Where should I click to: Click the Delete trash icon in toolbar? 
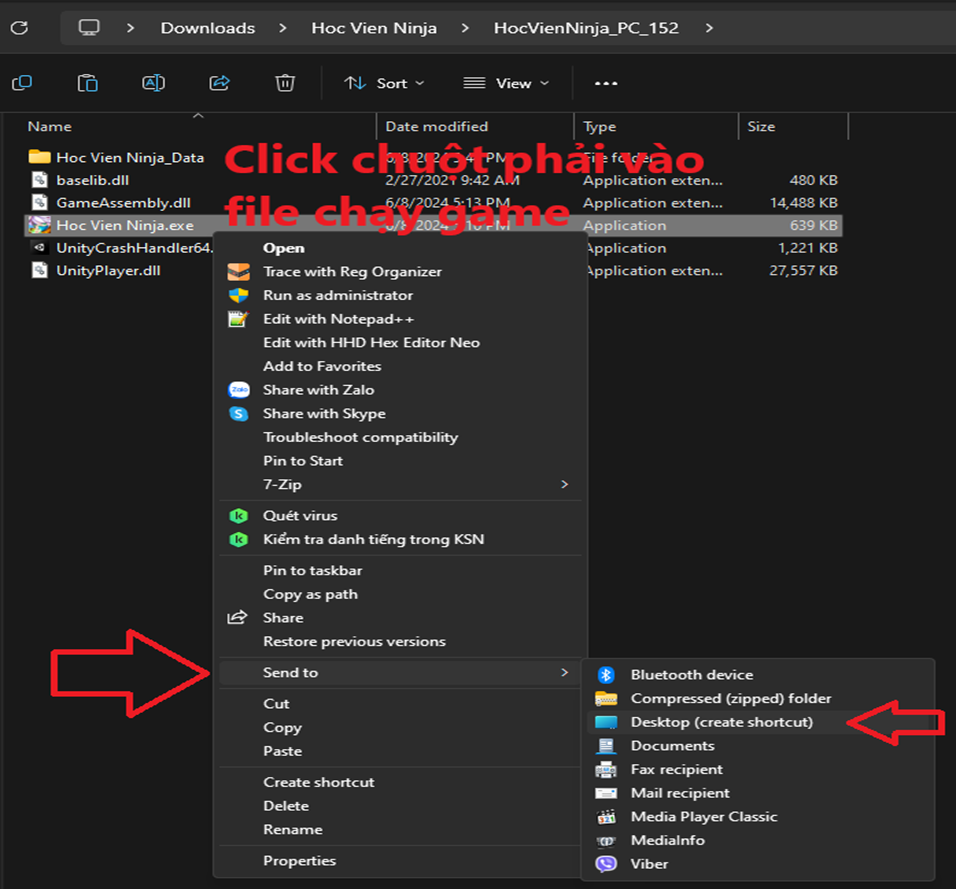pyautogui.click(x=285, y=83)
